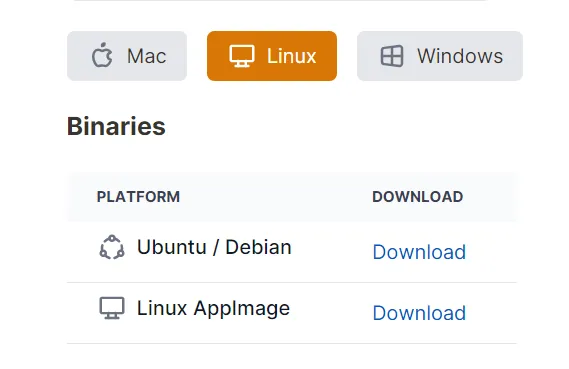Click the monitor icon beside Linux AppImage

tap(112, 308)
